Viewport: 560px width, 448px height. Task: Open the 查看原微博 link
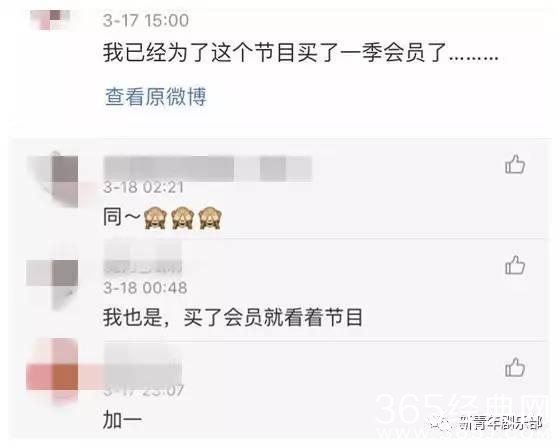(156, 96)
